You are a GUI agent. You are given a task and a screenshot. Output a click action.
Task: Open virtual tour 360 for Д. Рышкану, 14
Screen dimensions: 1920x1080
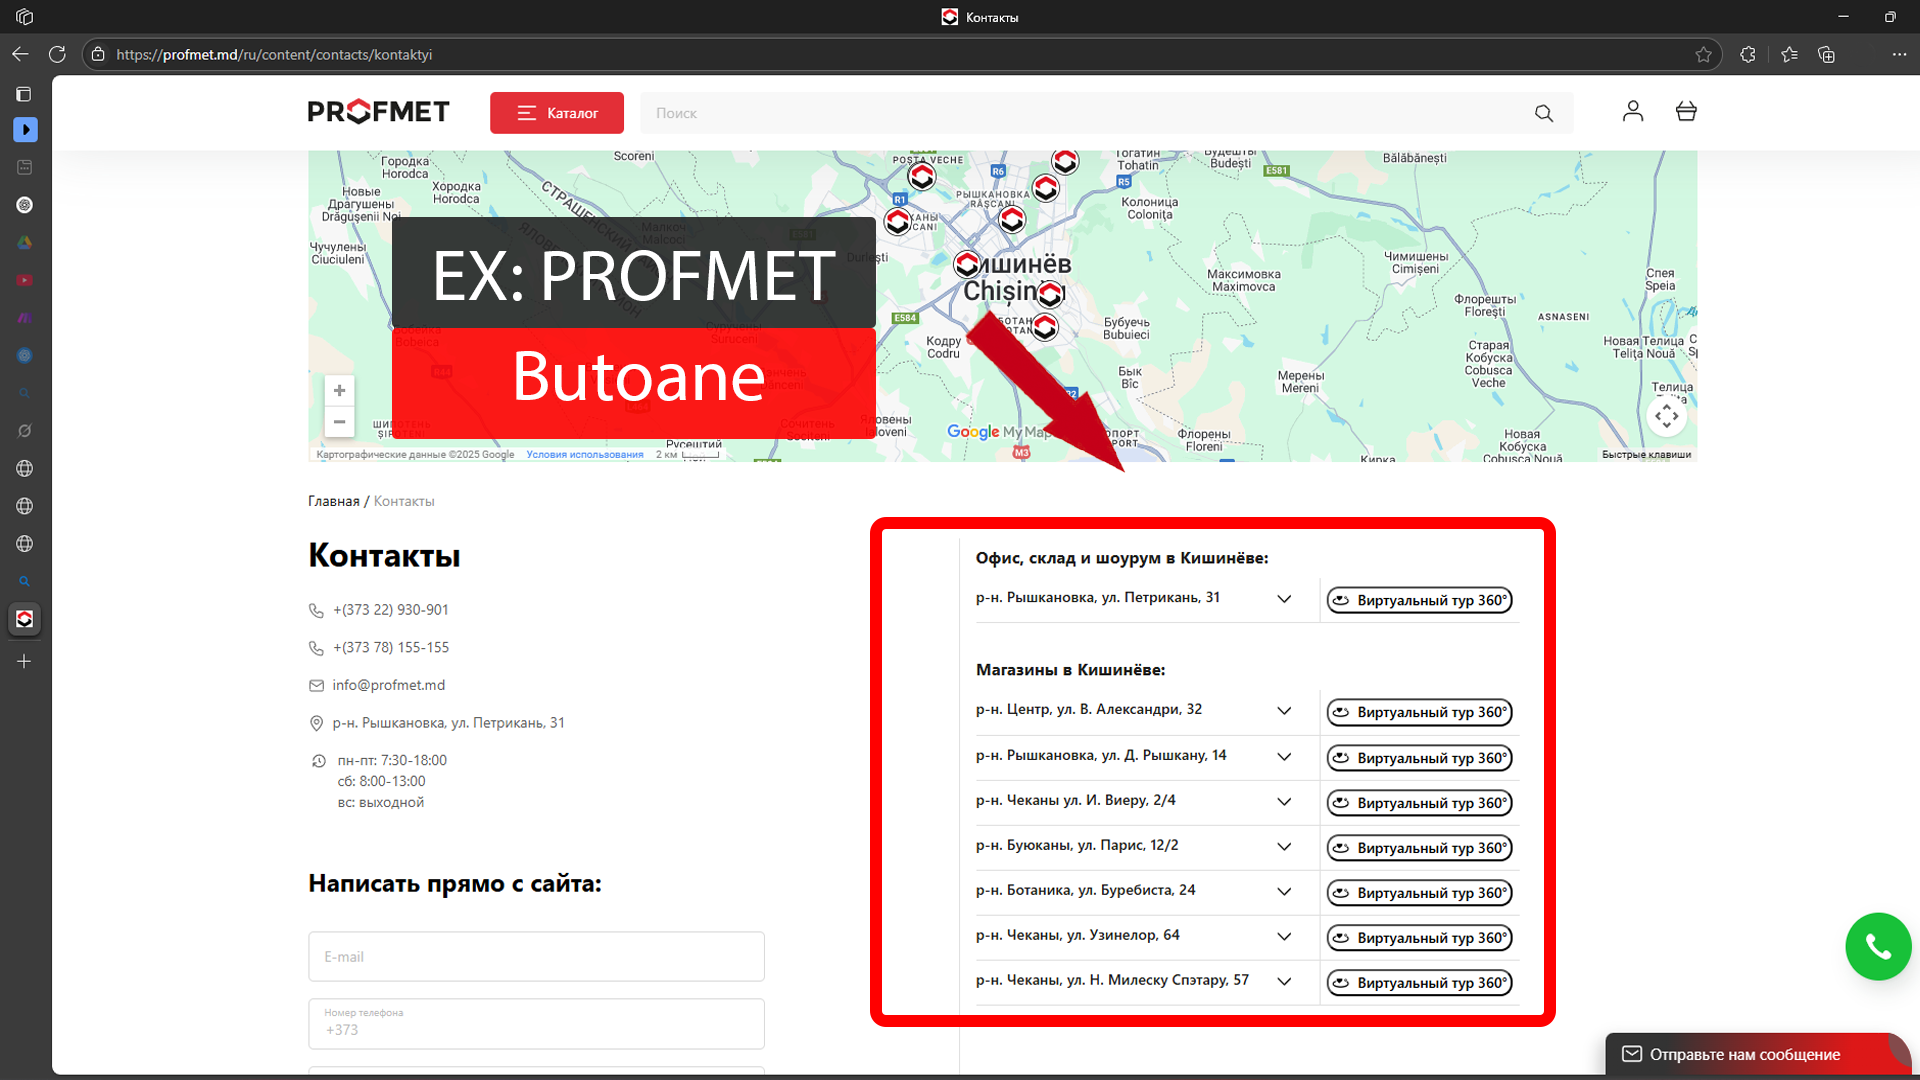[x=1419, y=758]
